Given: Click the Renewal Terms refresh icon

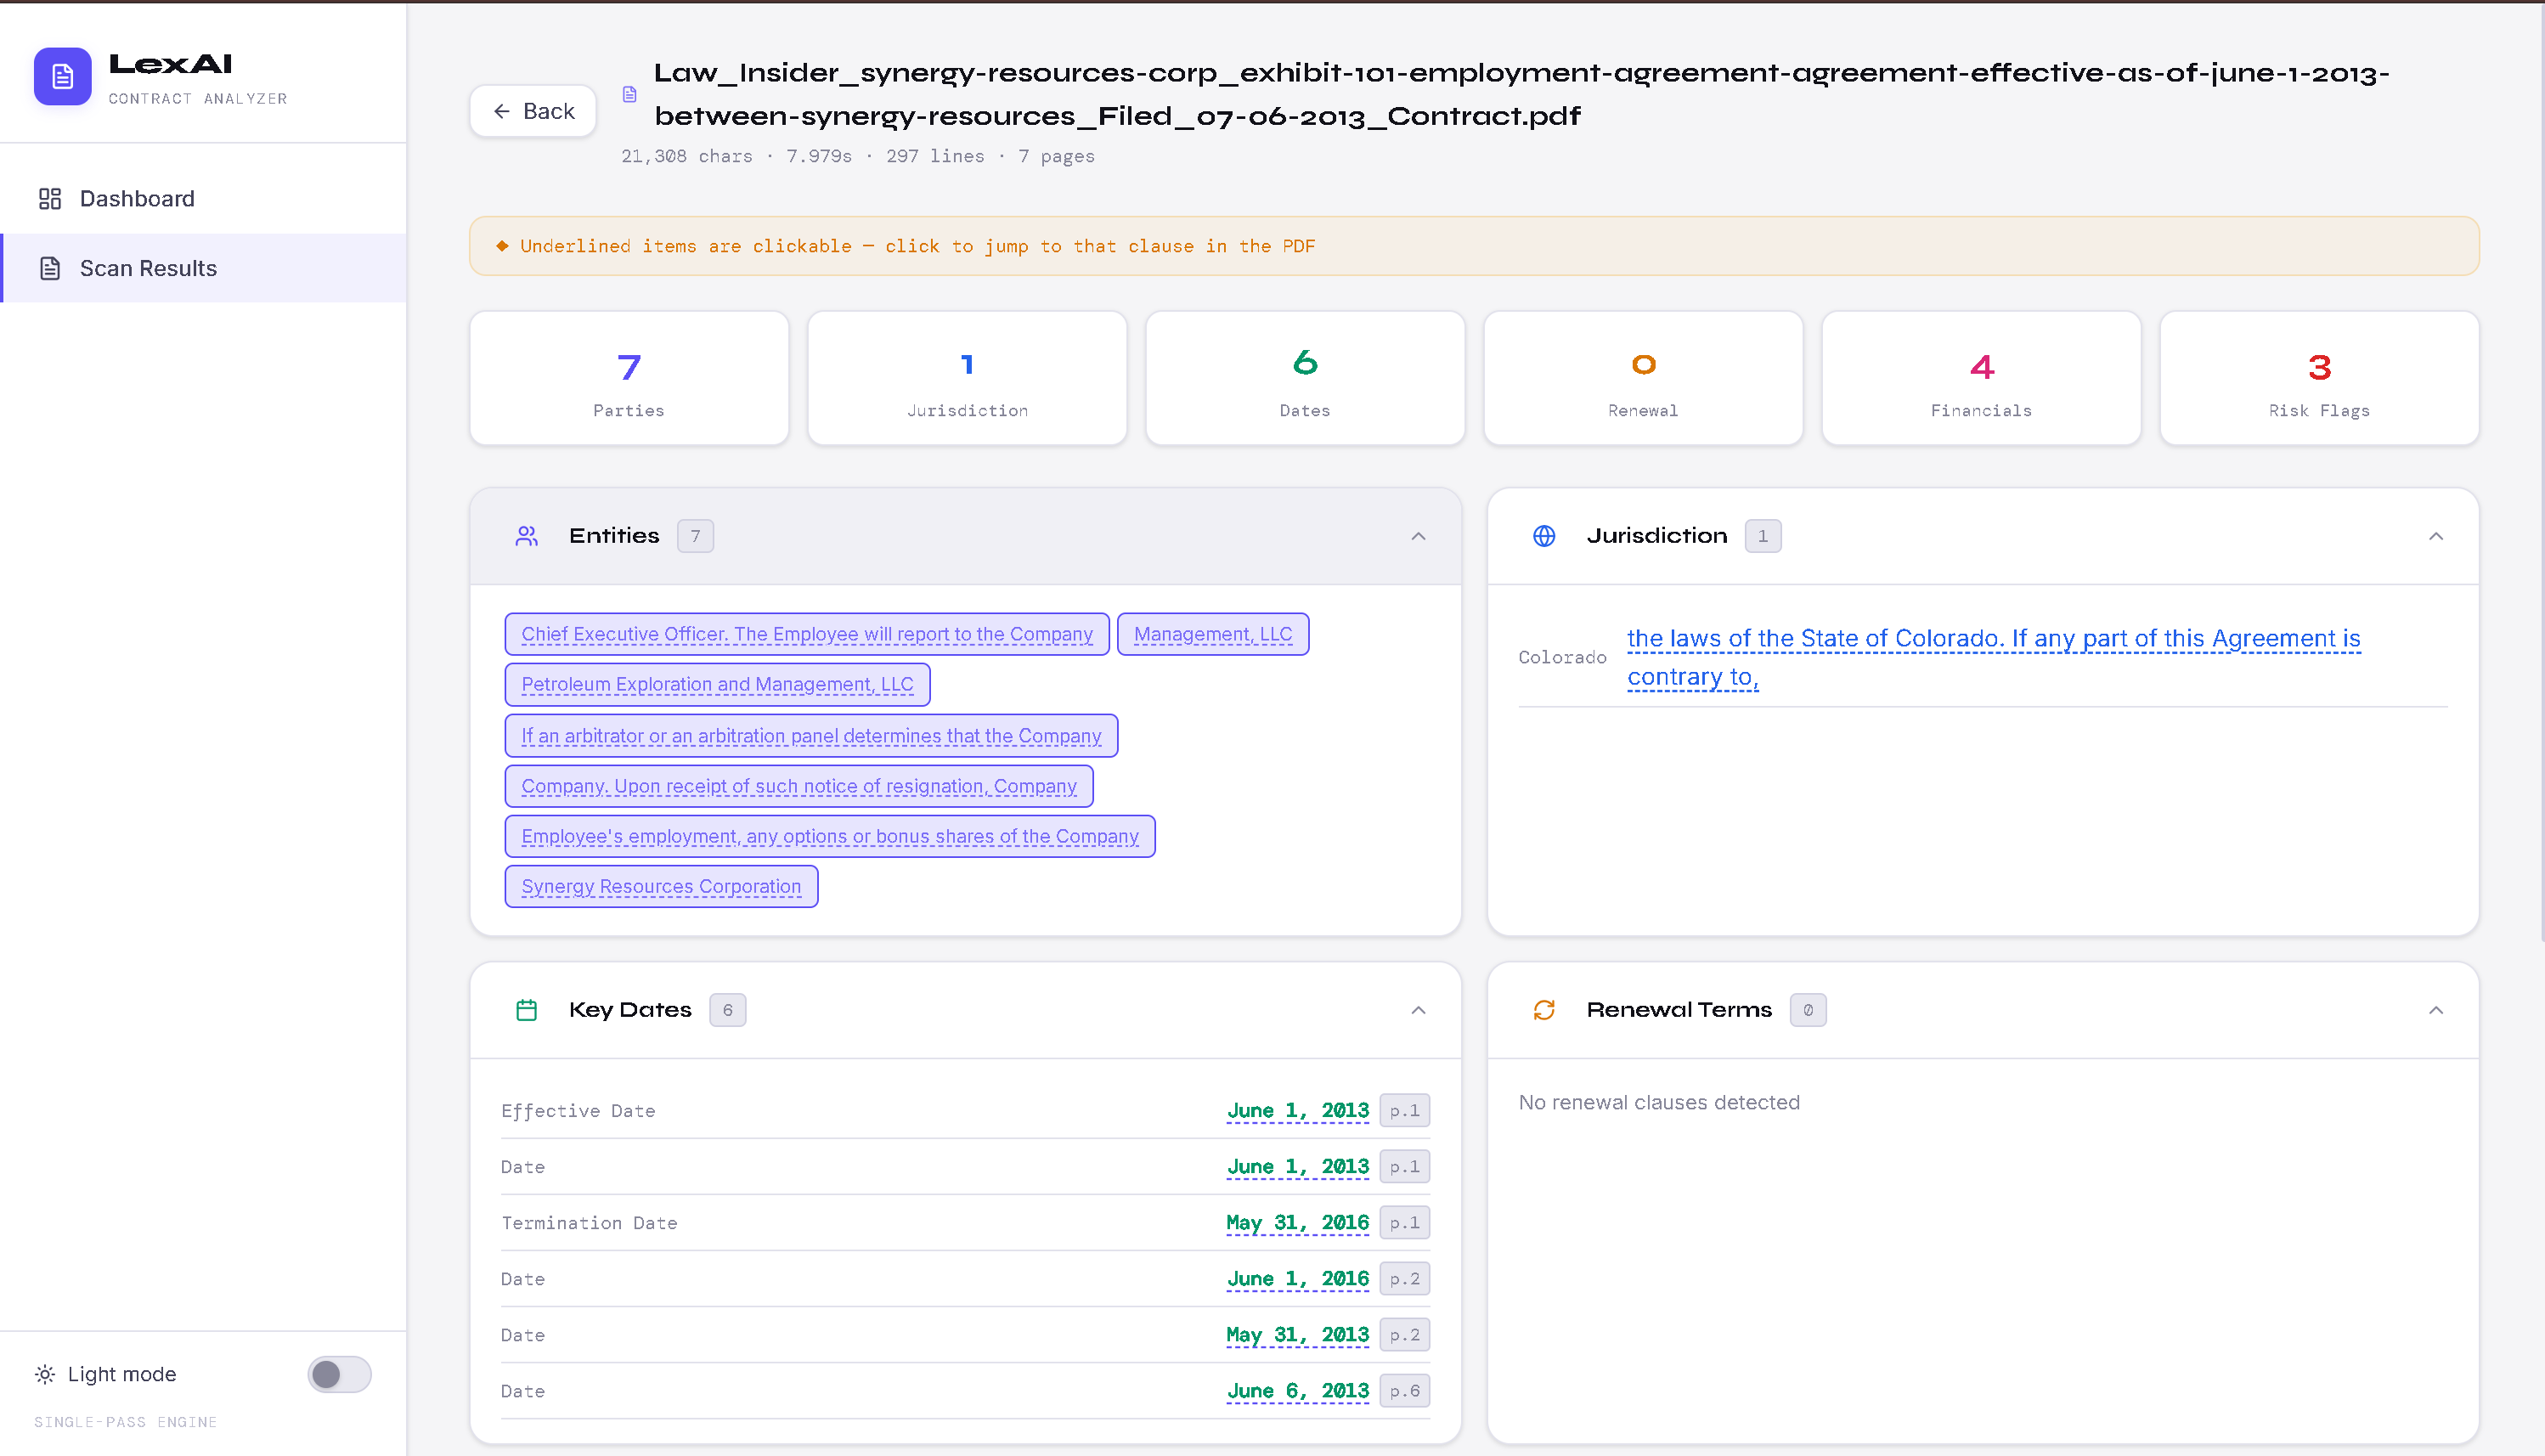Looking at the screenshot, I should [1544, 1010].
